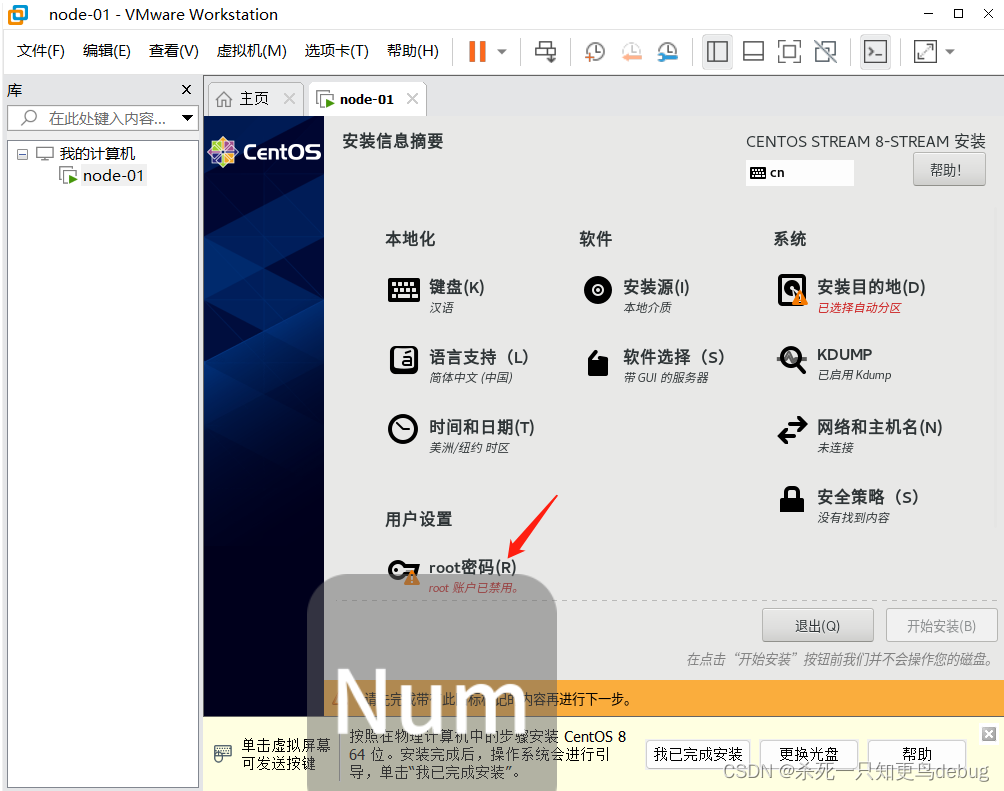This screenshot has width=1004, height=791.
Task: Open 键盘(K) keyboard settings in installer
Action: pos(455,287)
